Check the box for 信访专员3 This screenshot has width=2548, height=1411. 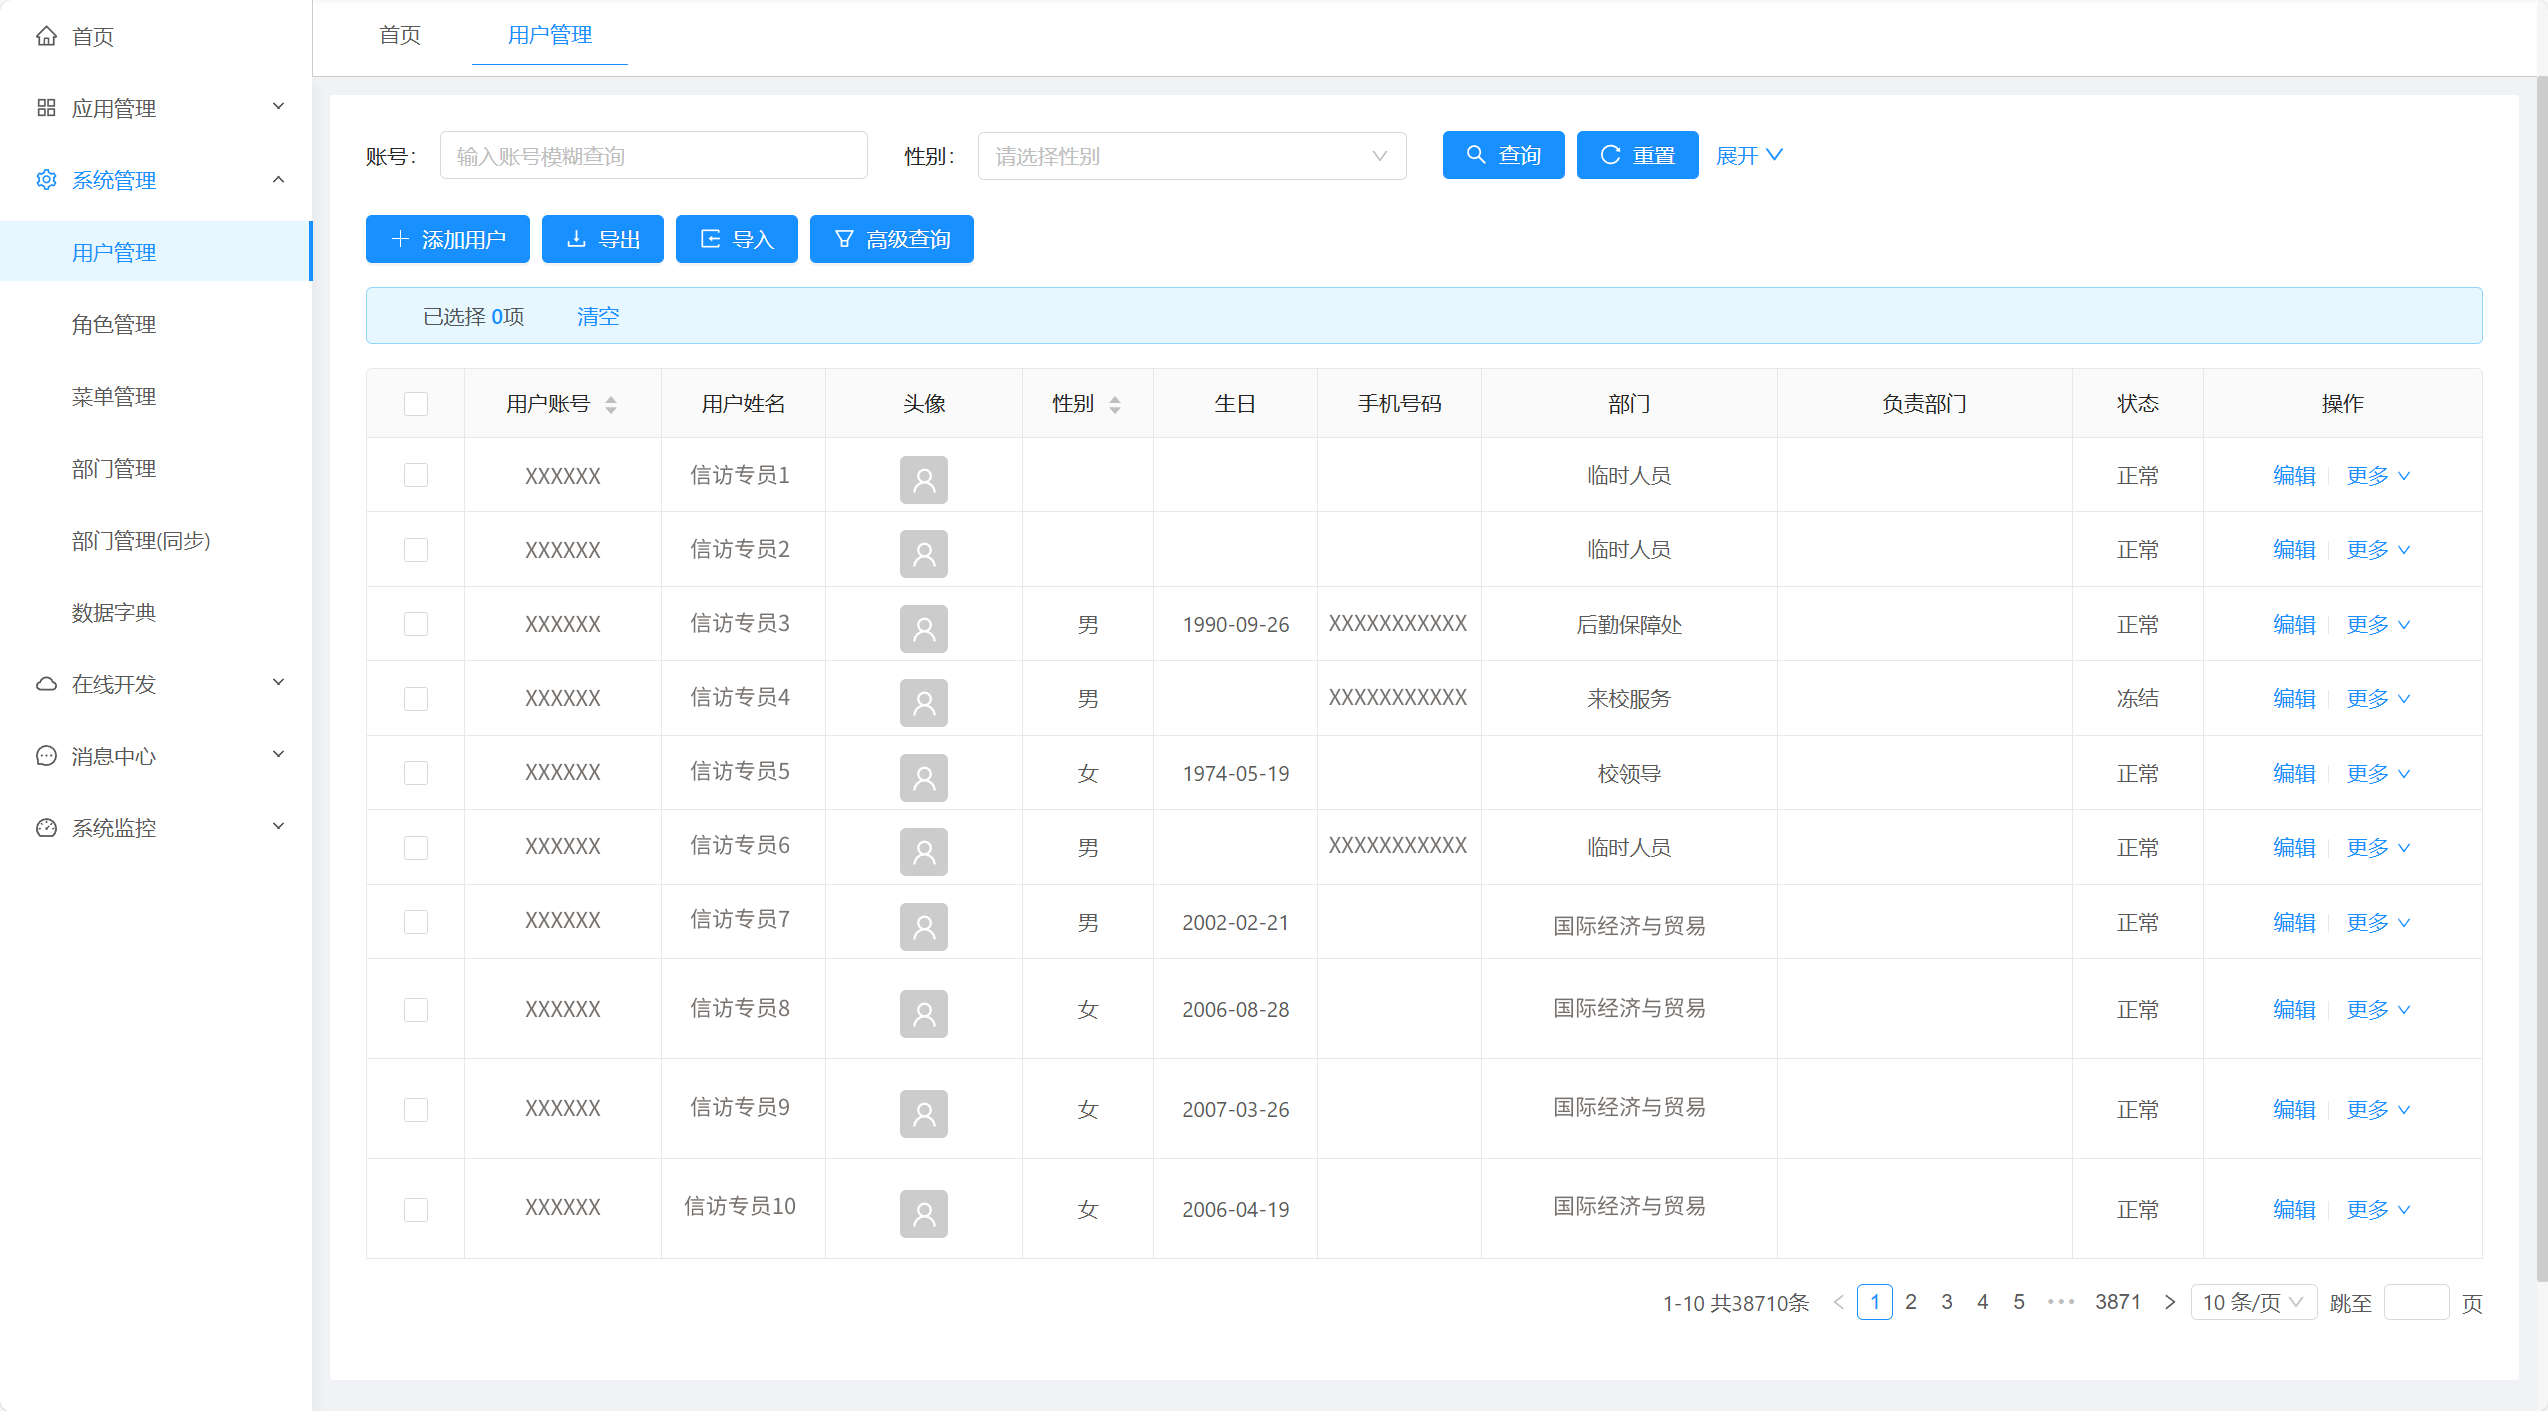416,624
